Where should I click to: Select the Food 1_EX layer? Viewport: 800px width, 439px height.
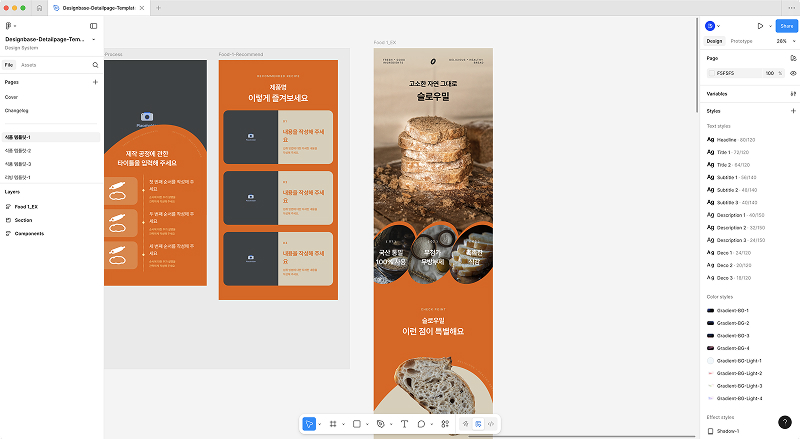26,206
